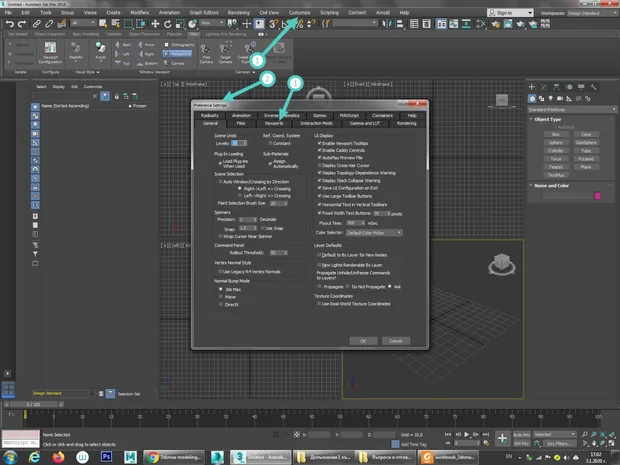620x465 pixels.
Task: Click OK in Preference Settings dialog
Action: click(364, 340)
